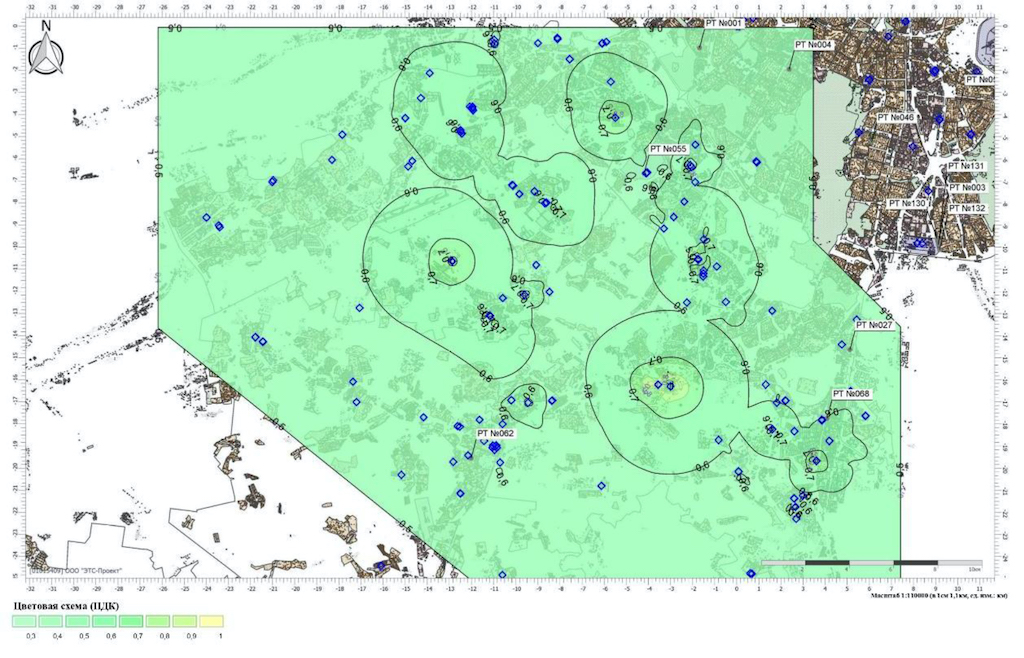The width and height of the screenshot is (1024, 658).
Task: Select the PT №046 point label
Action: coord(896,117)
